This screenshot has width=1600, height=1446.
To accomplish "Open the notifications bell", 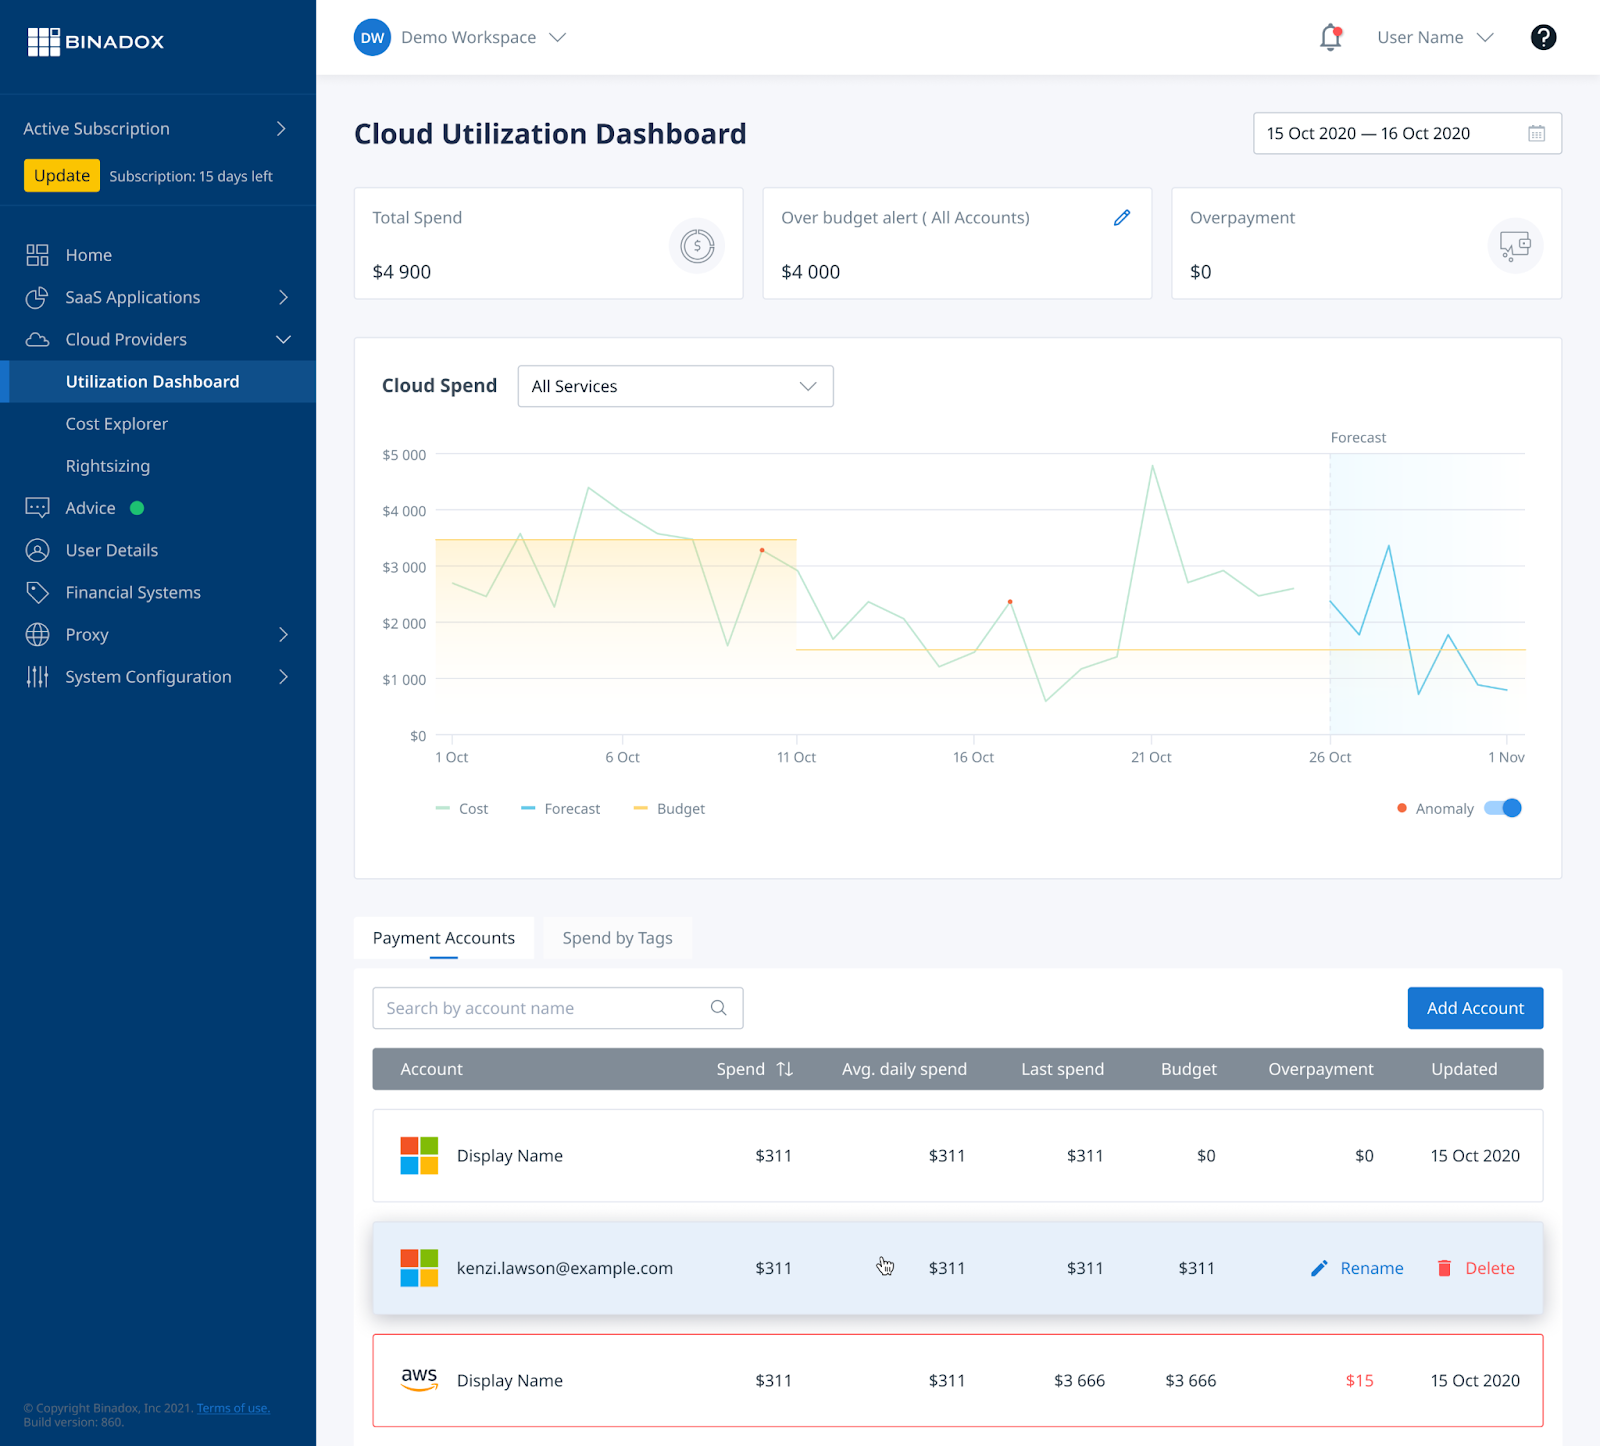I will point(1330,37).
